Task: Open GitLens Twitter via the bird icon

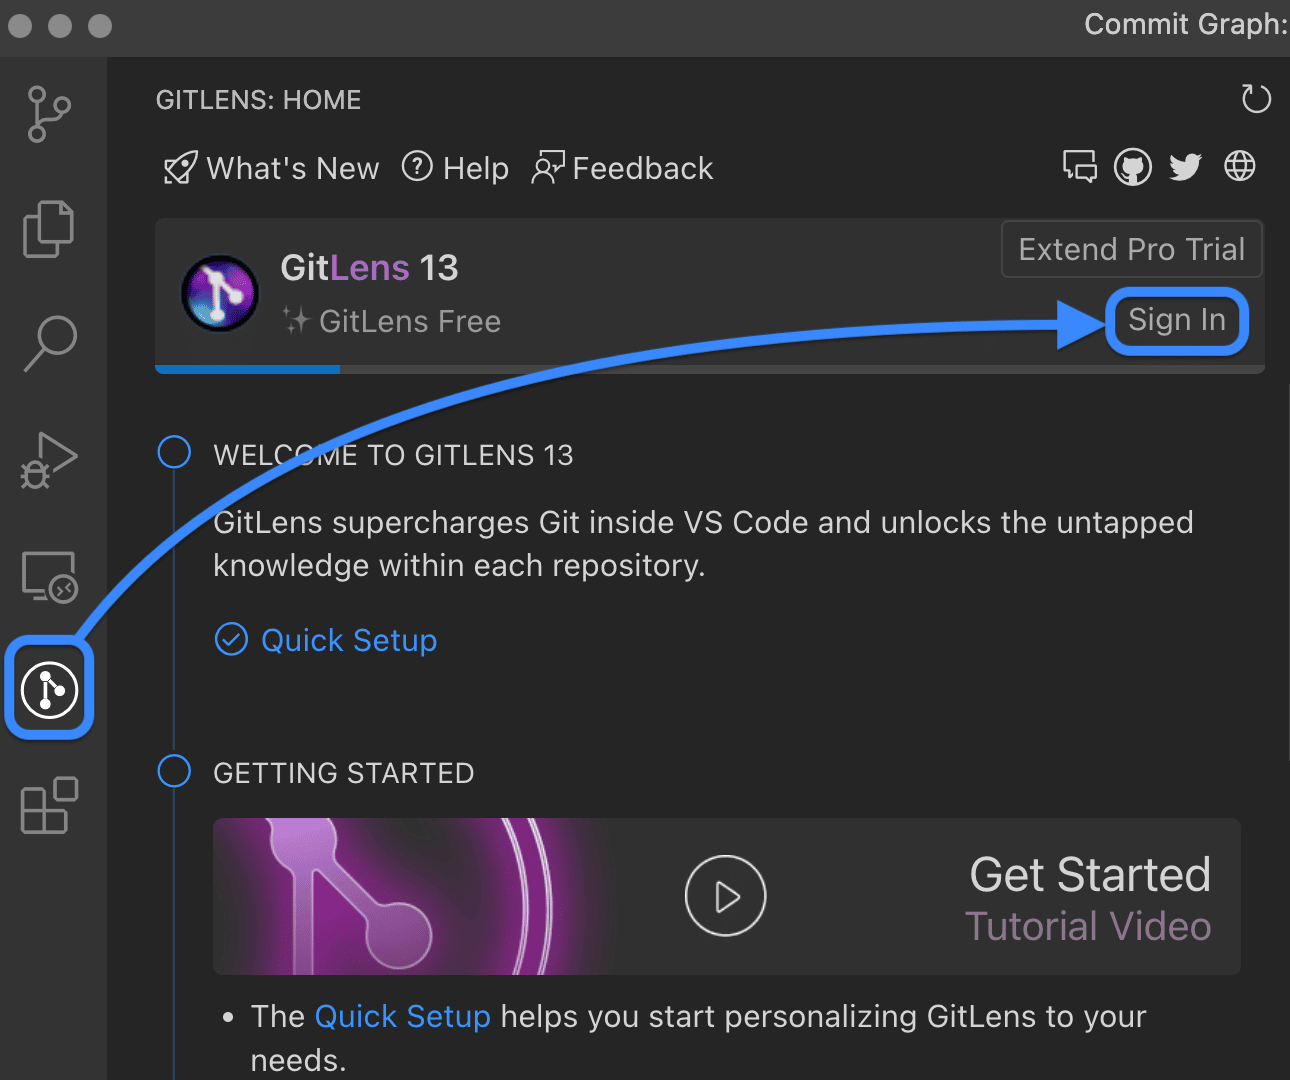Action: click(x=1186, y=166)
